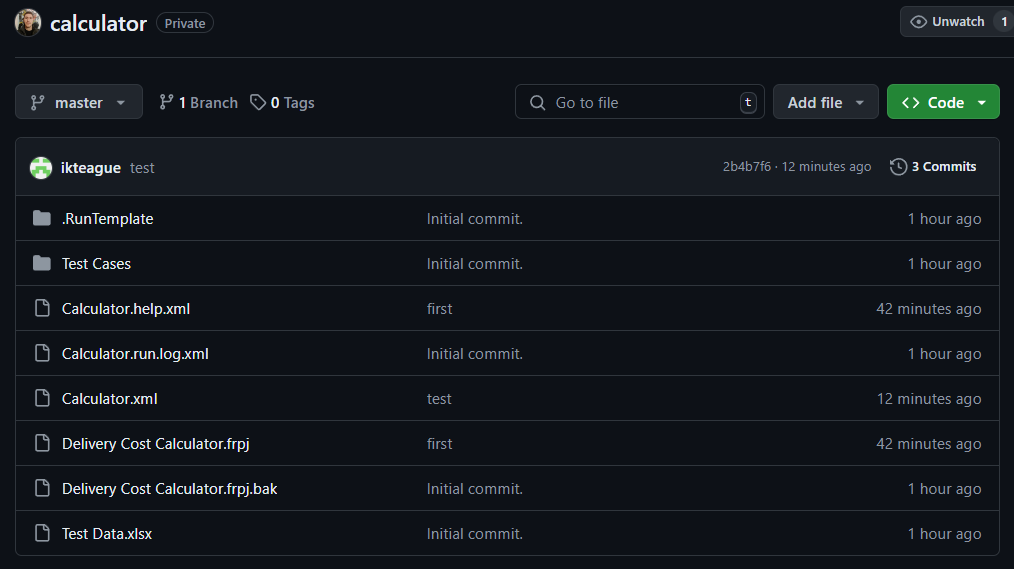1014x569 pixels.
Task: Click '12 minutes ago' on Calculator.xml row
Action: 929,398
